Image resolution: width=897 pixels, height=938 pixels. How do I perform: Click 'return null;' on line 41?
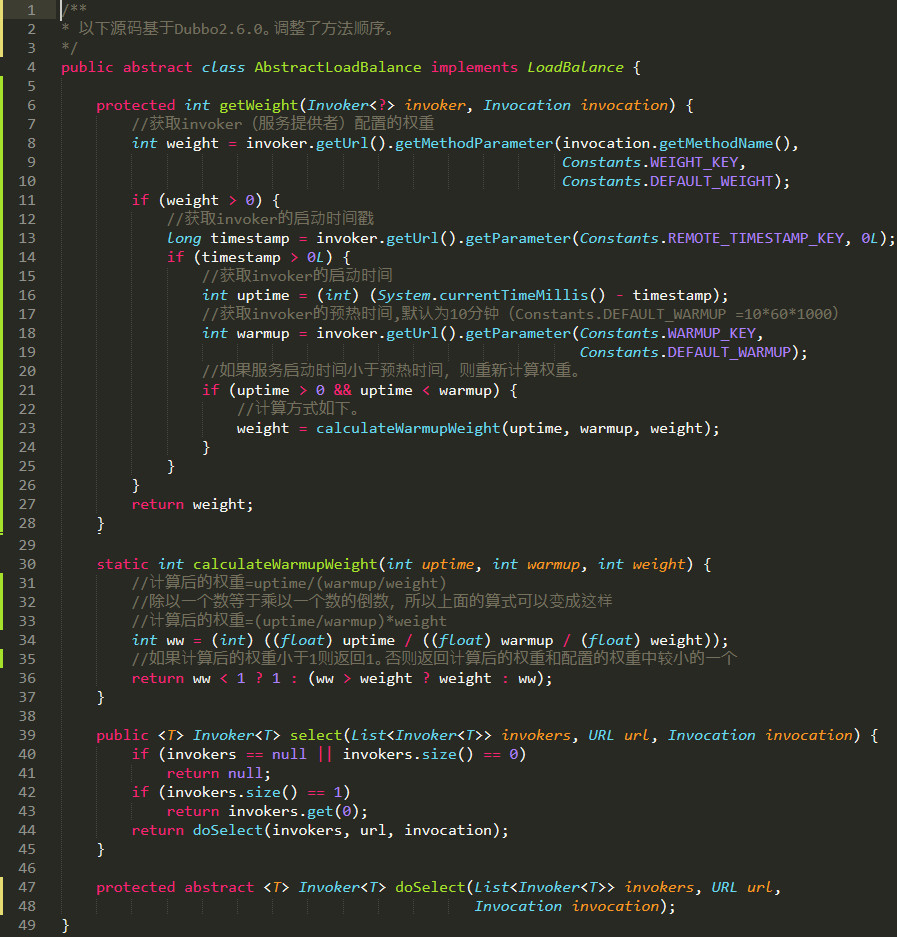coord(219,773)
